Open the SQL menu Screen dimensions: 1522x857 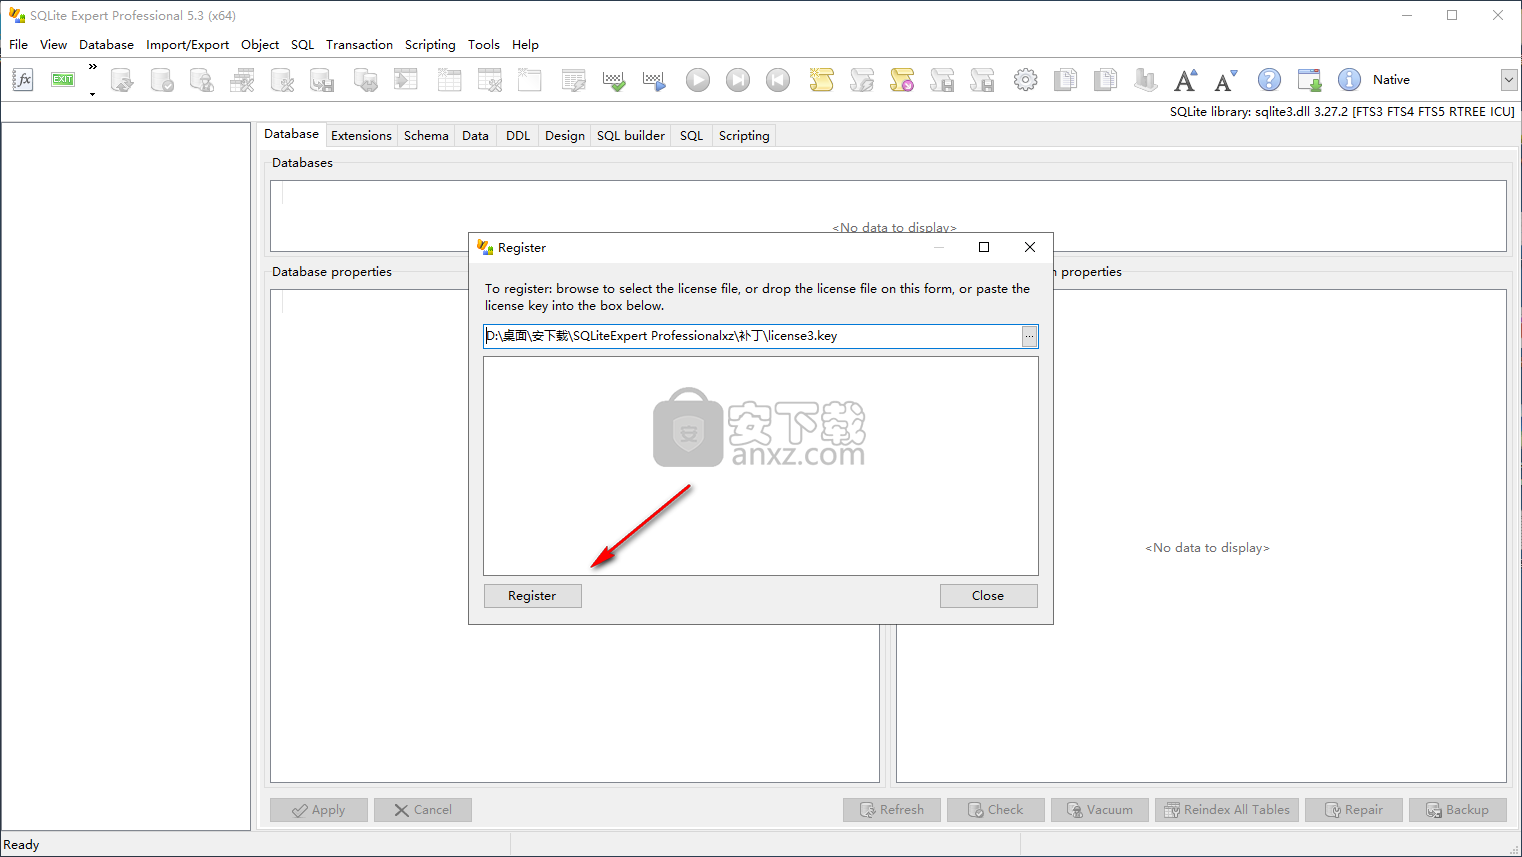coord(303,45)
